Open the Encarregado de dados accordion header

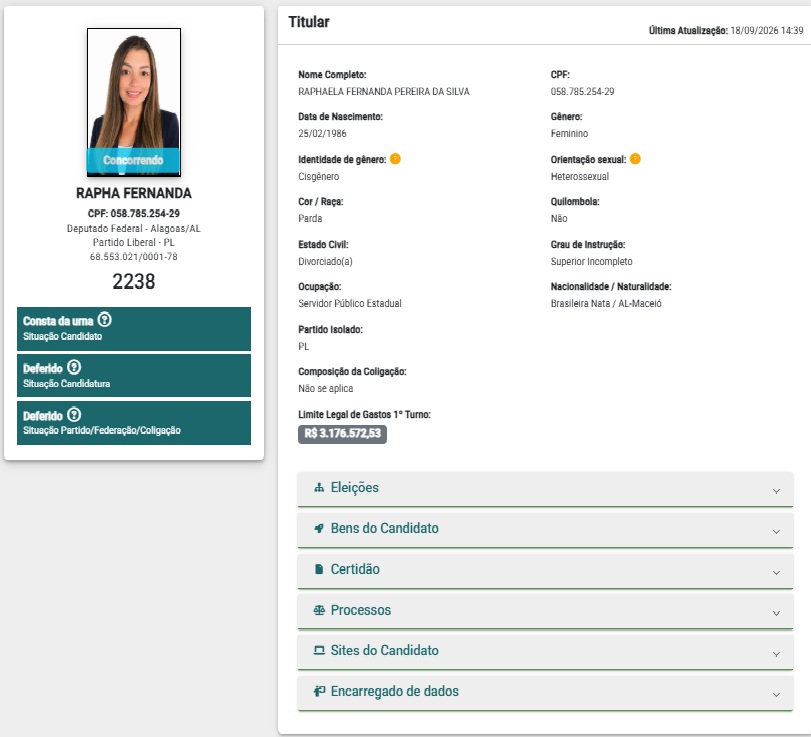pyautogui.click(x=545, y=693)
